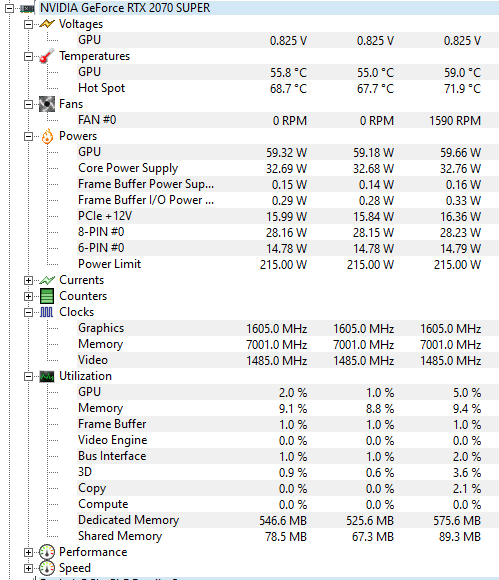This screenshot has width=499, height=580.
Task: Expand the Performance section
Action: [x=28, y=552]
